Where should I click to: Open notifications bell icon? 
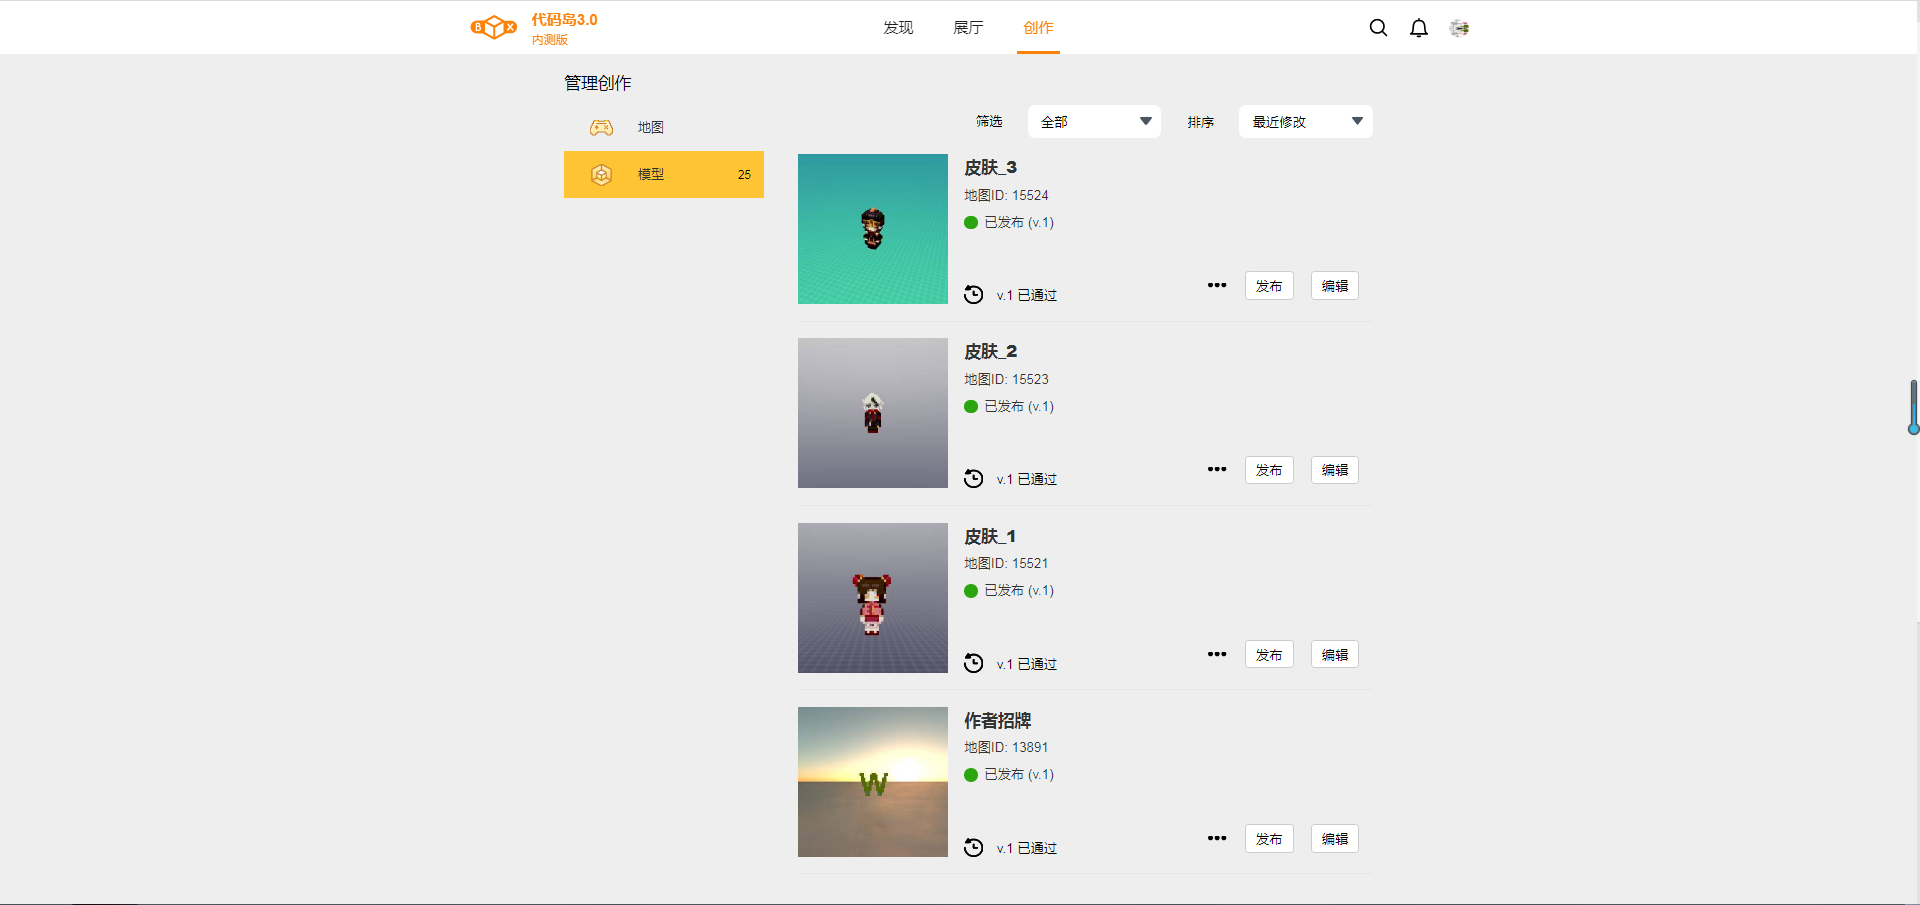(1419, 28)
